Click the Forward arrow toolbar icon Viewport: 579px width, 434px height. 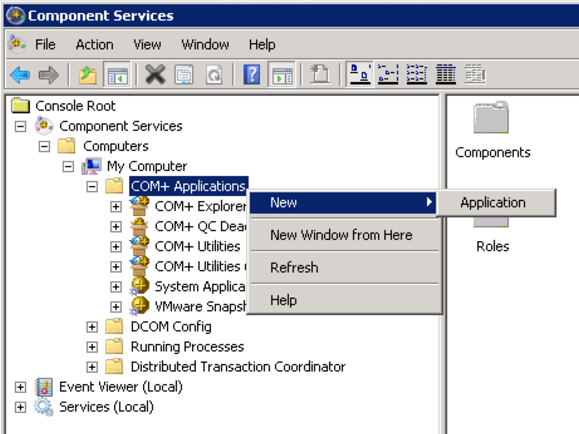[49, 75]
